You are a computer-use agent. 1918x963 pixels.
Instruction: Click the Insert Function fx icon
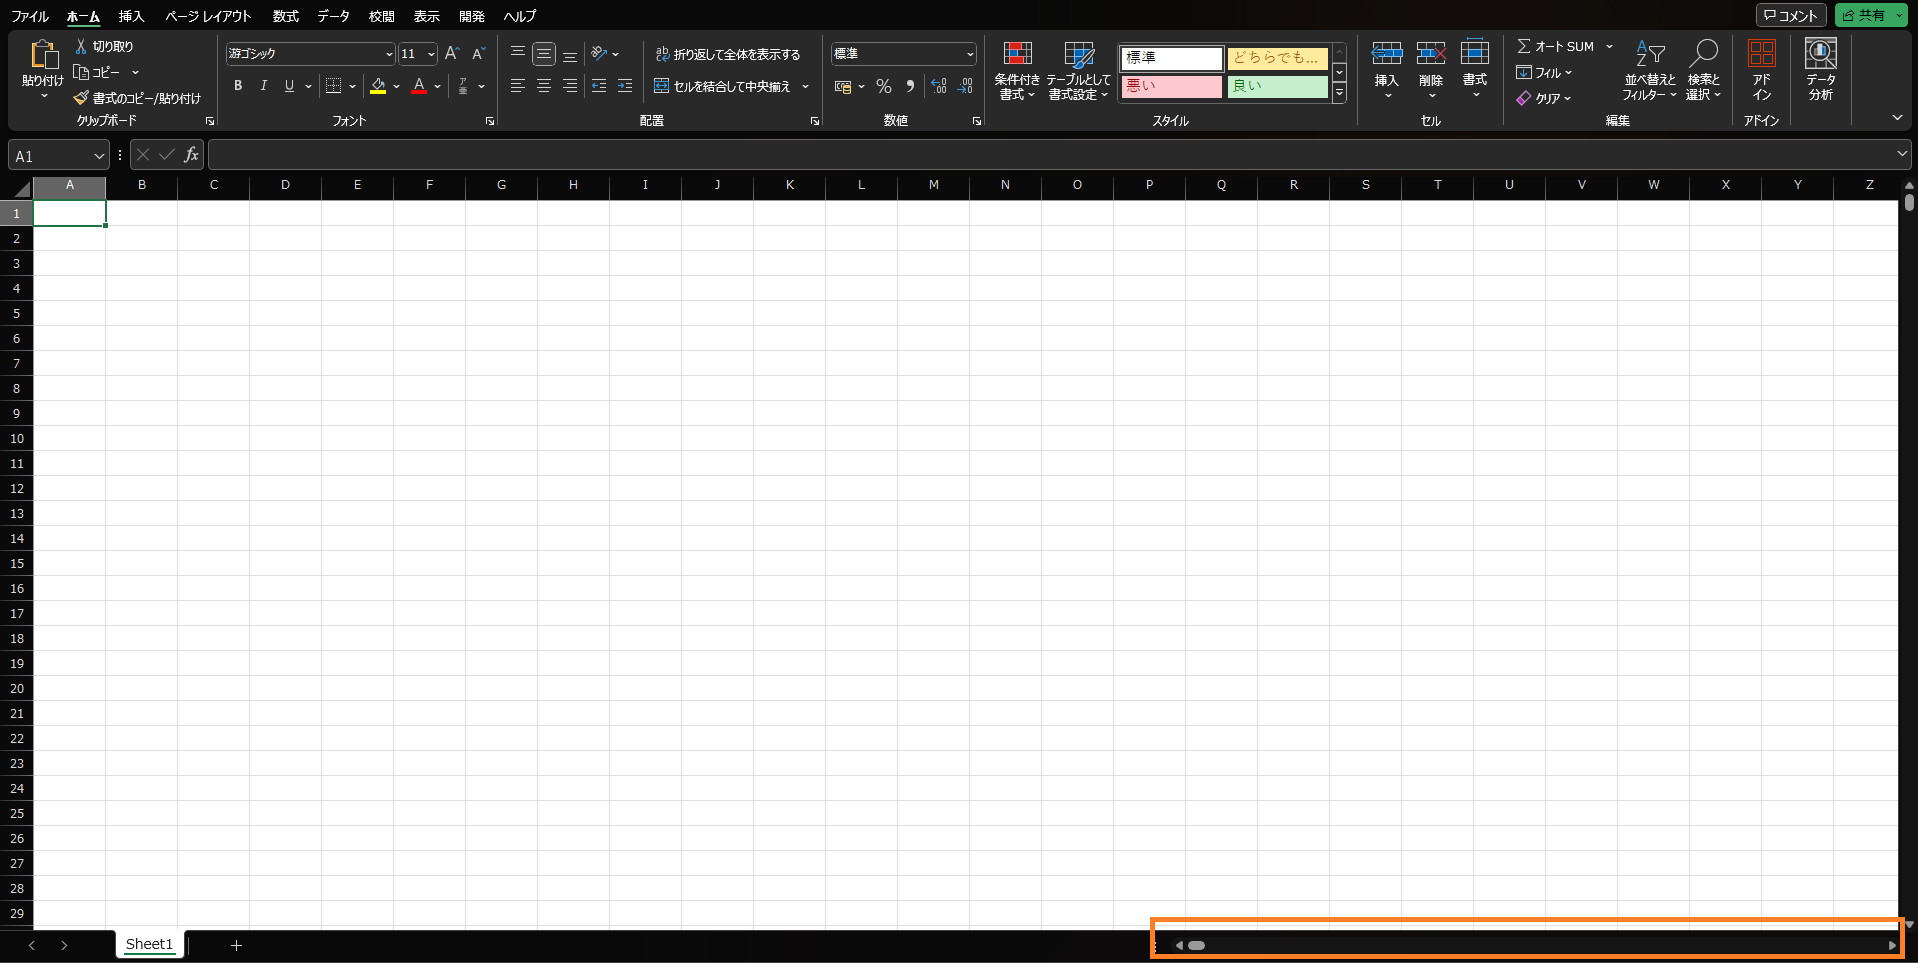[191, 155]
